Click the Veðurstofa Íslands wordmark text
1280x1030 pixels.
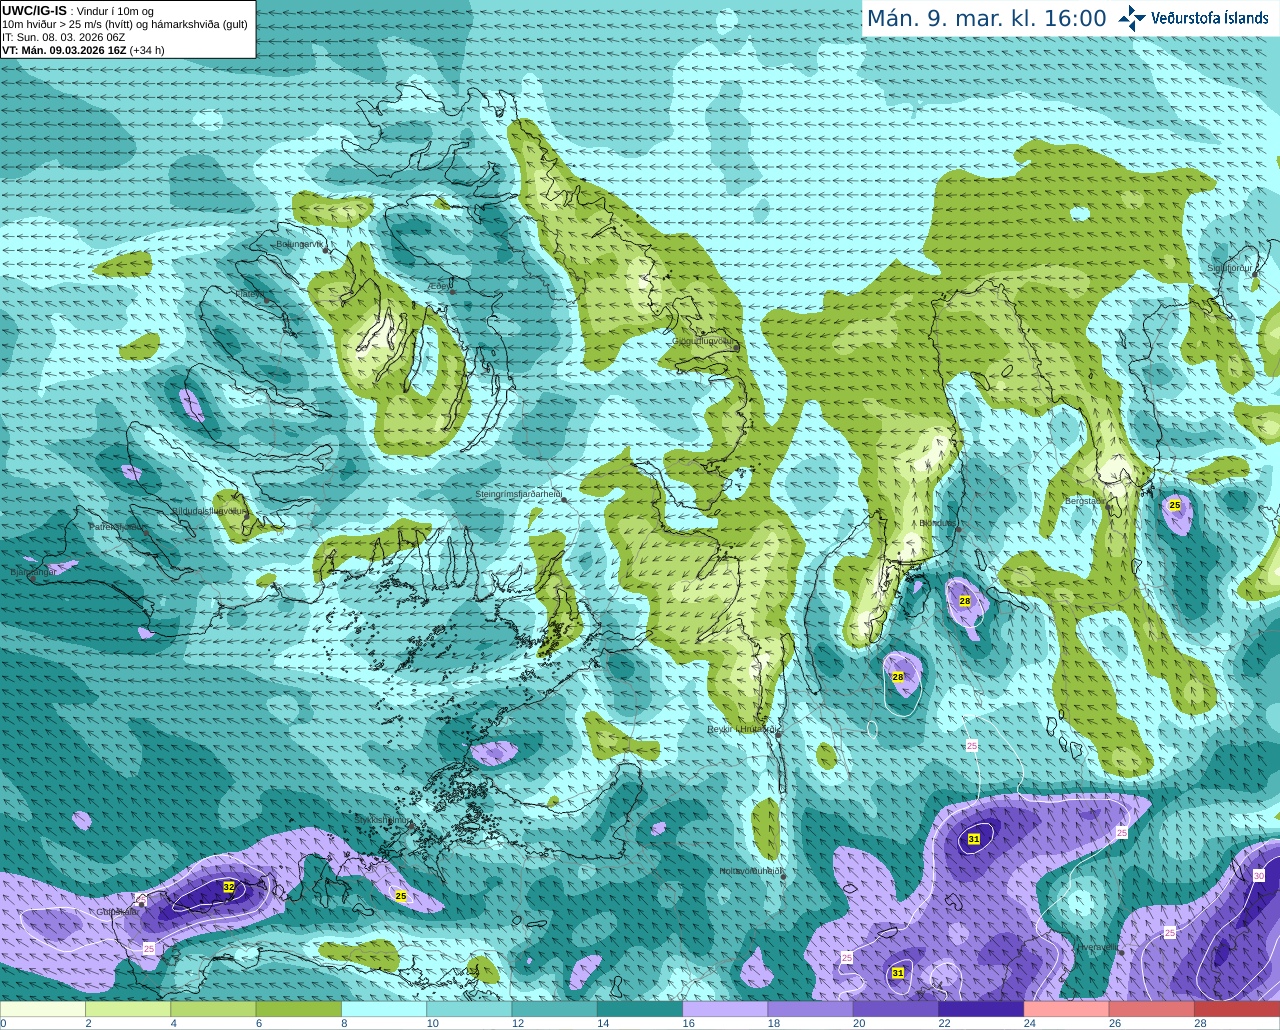pyautogui.click(x=1210, y=18)
